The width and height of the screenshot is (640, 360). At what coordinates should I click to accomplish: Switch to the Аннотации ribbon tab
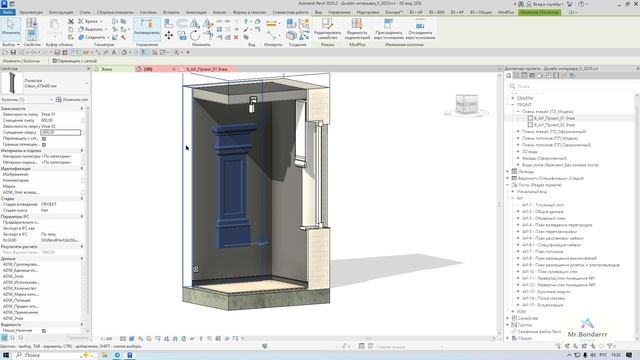[x=196, y=12]
